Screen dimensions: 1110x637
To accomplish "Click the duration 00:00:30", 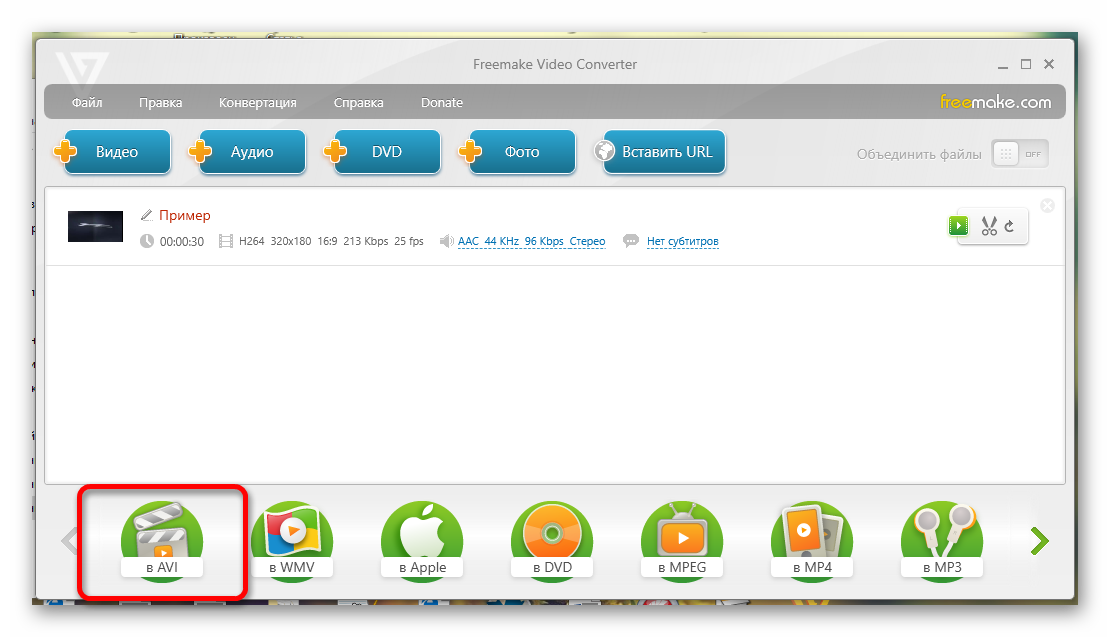I will (182, 241).
